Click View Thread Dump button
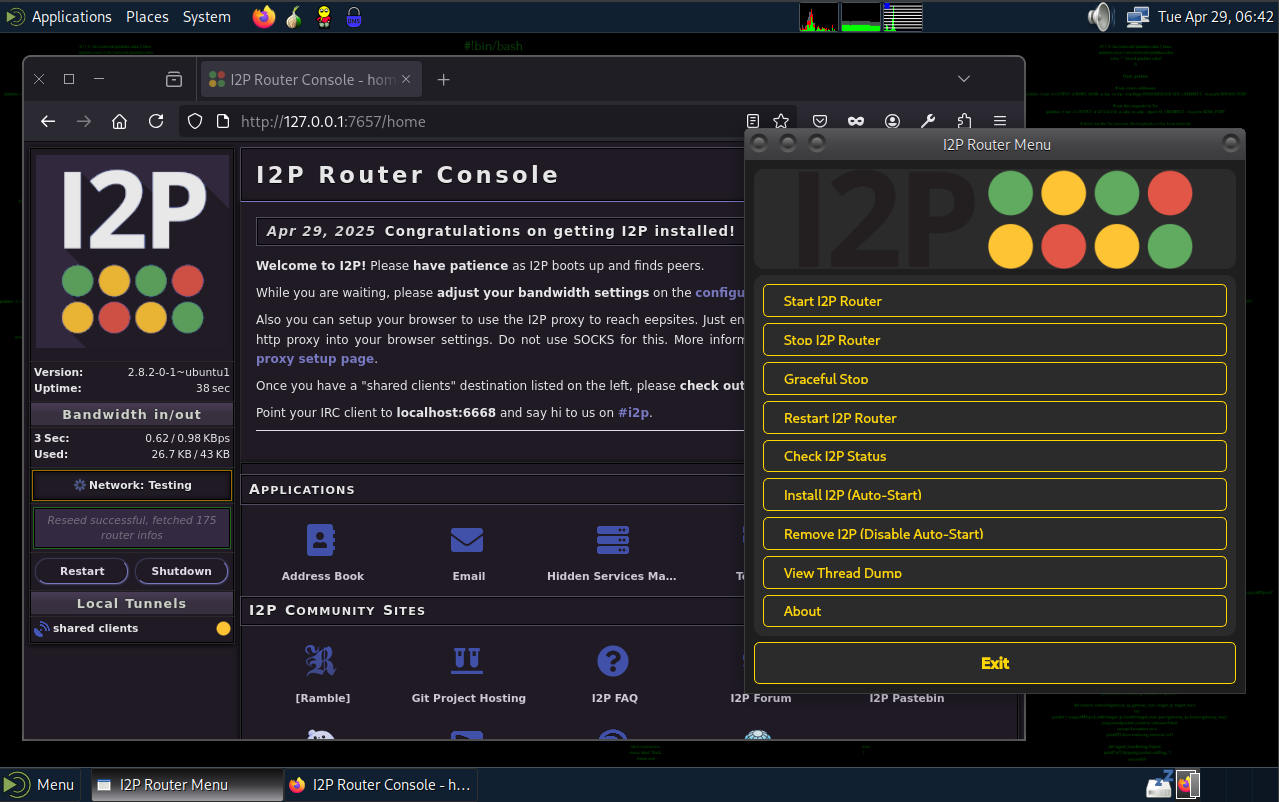 [995, 573]
